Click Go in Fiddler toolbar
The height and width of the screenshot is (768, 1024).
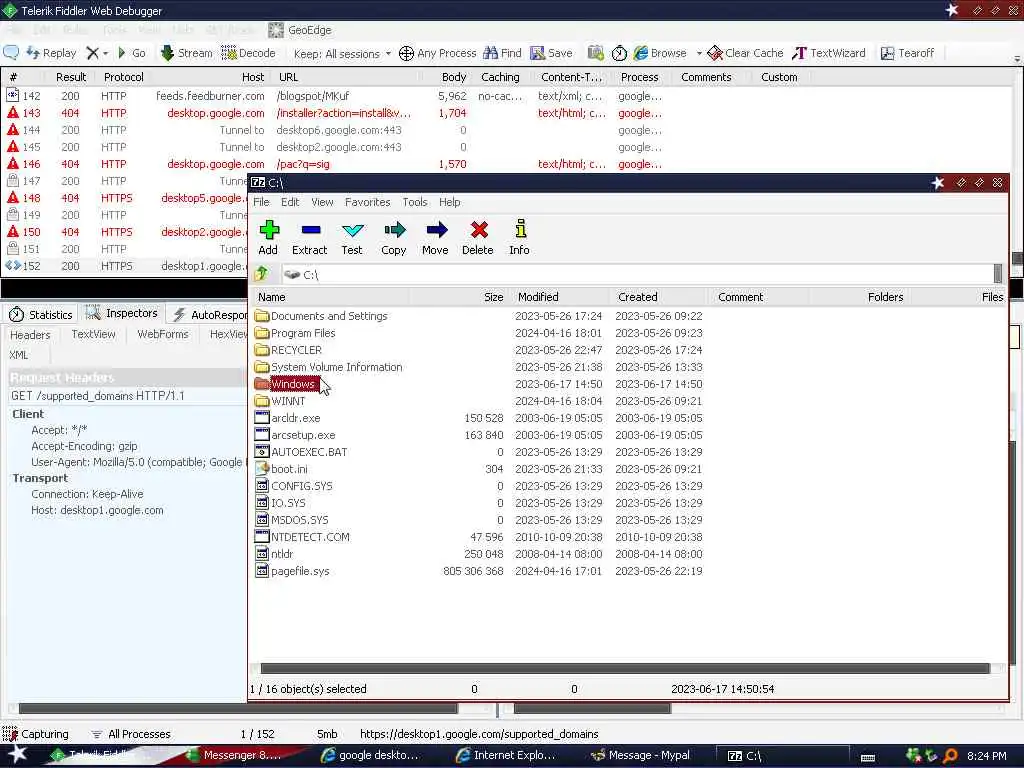(x=131, y=53)
